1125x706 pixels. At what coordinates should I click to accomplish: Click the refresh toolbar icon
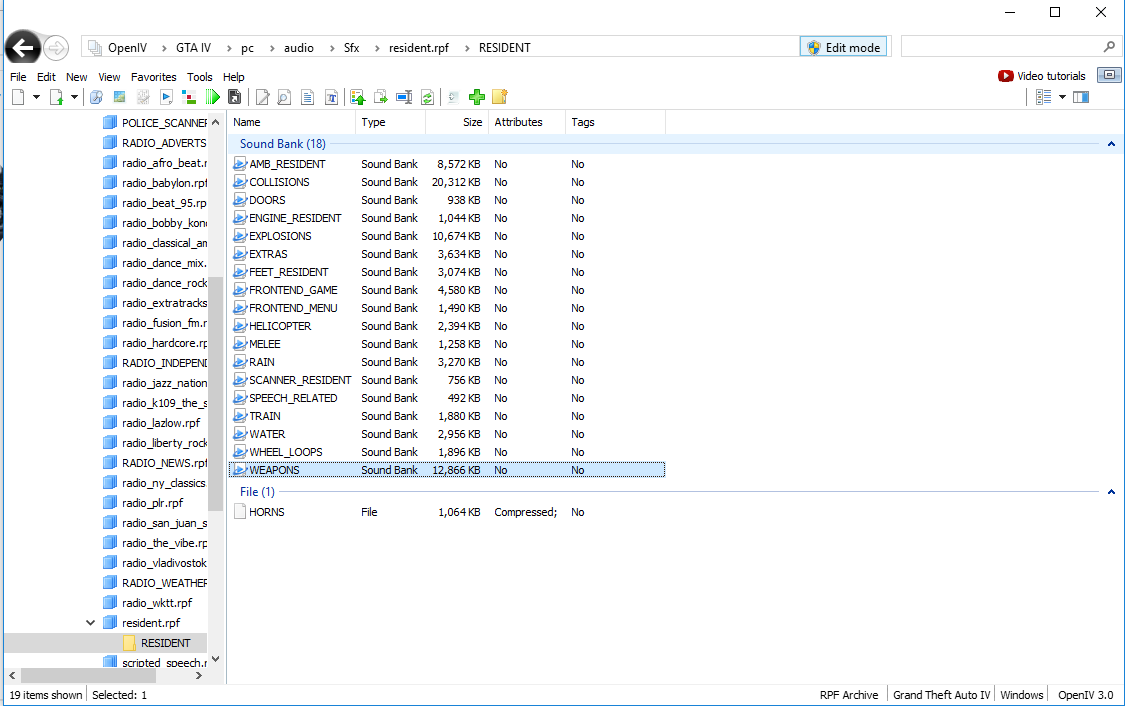coord(428,97)
